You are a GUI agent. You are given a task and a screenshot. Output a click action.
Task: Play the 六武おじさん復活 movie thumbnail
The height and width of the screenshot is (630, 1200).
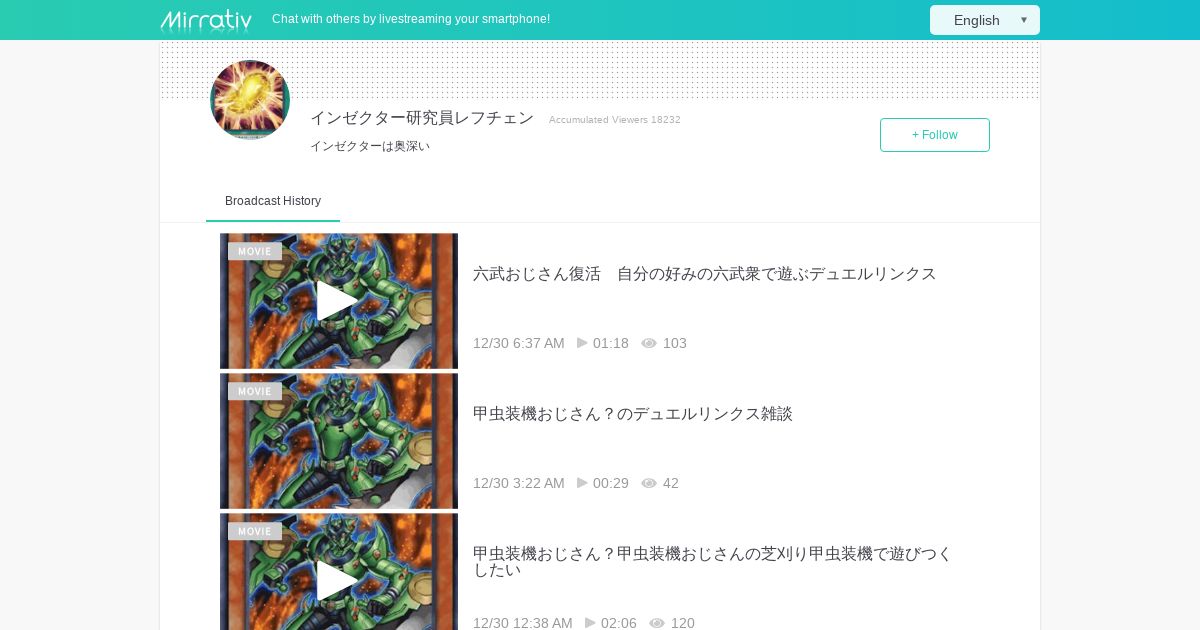click(339, 301)
